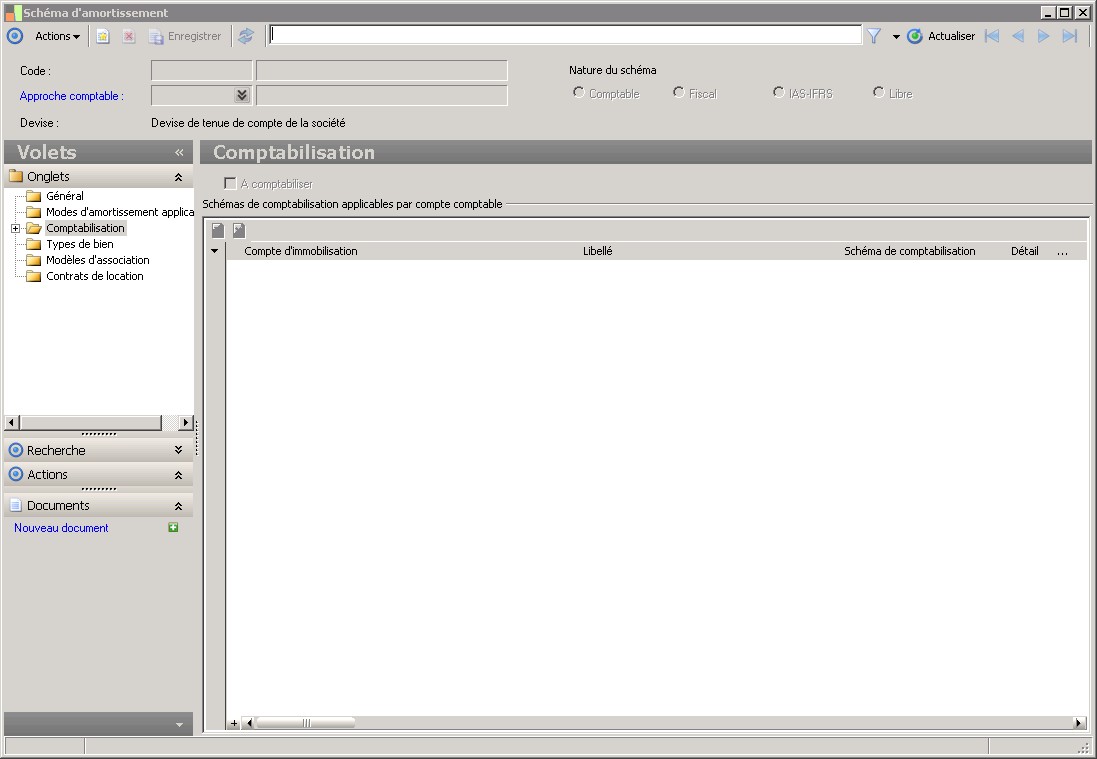Collapse the Onglets section
Image resolution: width=1097 pixels, height=759 pixels.
click(x=178, y=177)
